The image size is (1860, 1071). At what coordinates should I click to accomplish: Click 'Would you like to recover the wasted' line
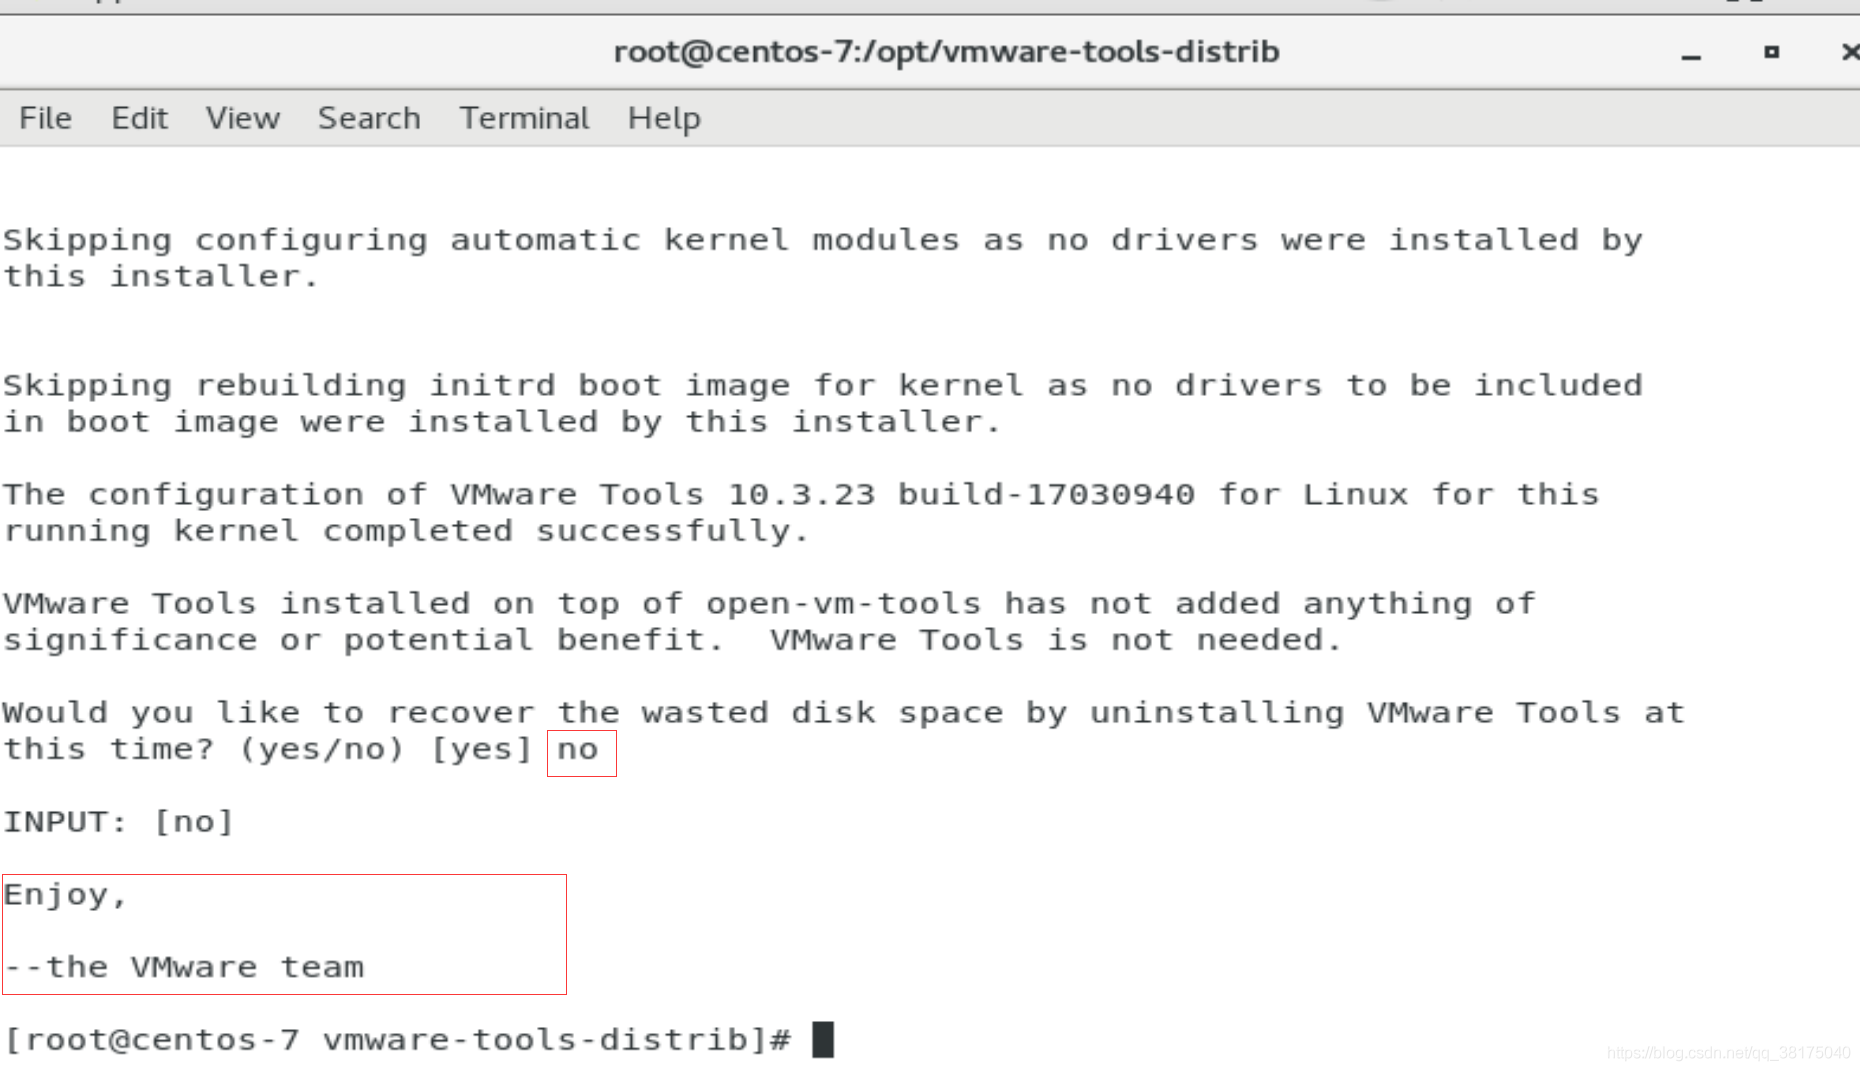[844, 713]
